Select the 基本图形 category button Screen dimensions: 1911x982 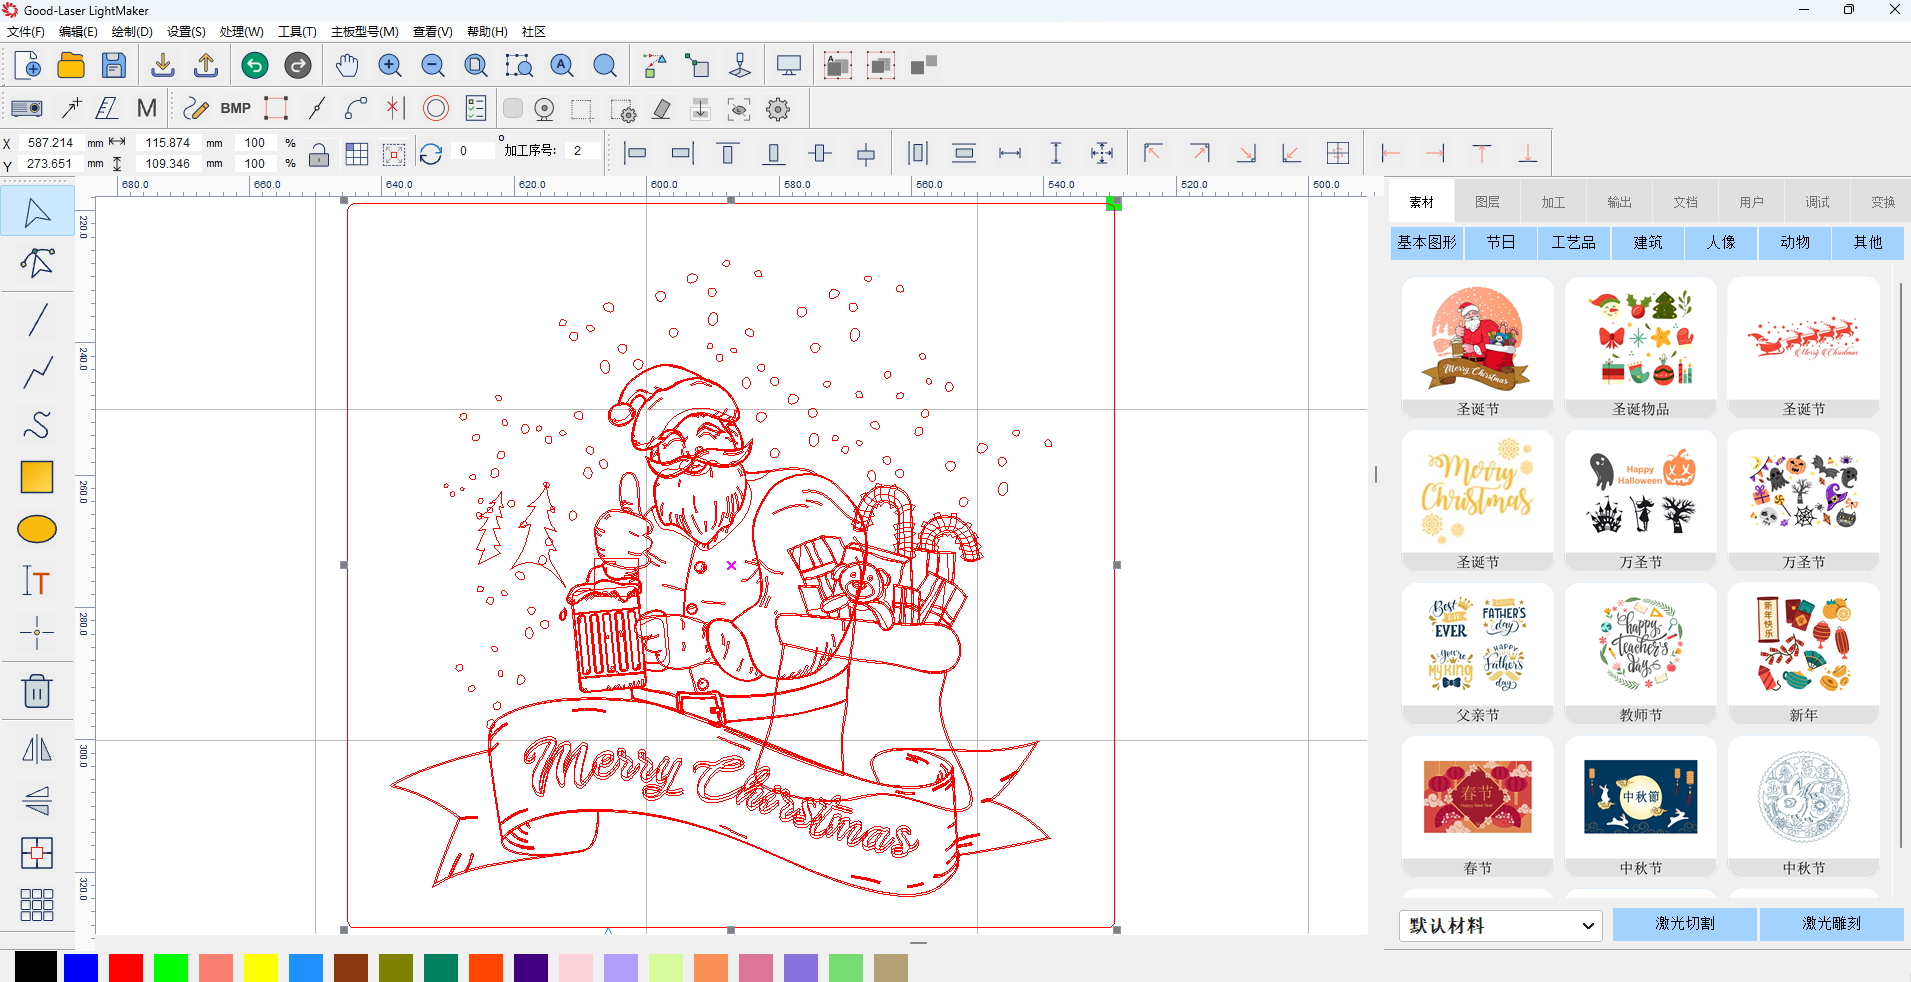[1427, 242]
